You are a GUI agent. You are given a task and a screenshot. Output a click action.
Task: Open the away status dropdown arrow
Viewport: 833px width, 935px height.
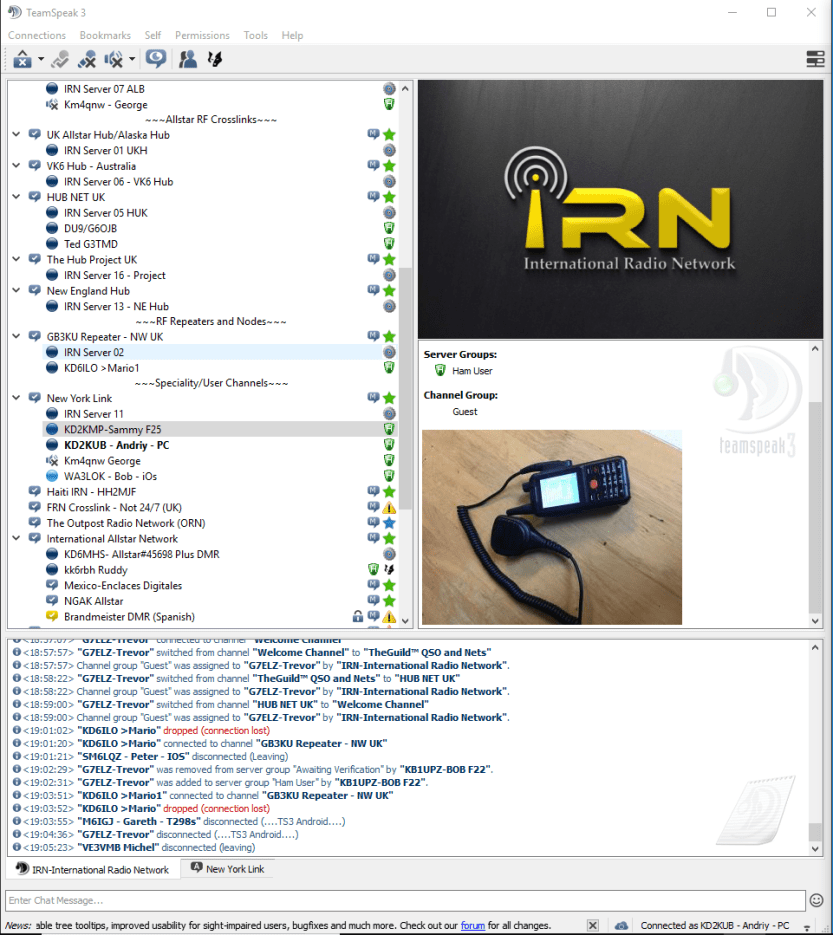click(x=41, y=59)
